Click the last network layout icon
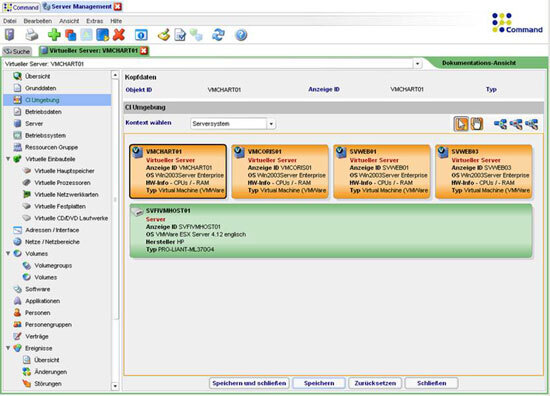The image size is (550, 396). coord(531,124)
